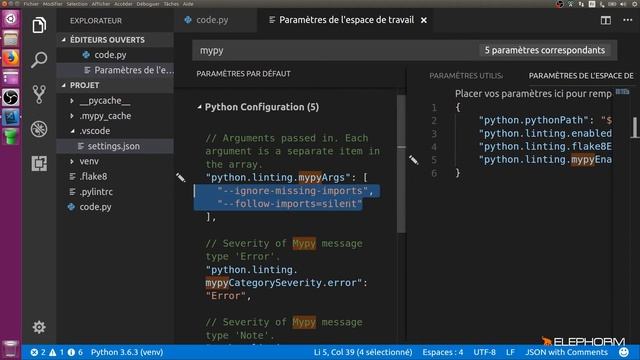Expand the .mypy_cache folder
The image size is (640, 360).
[x=72, y=116]
